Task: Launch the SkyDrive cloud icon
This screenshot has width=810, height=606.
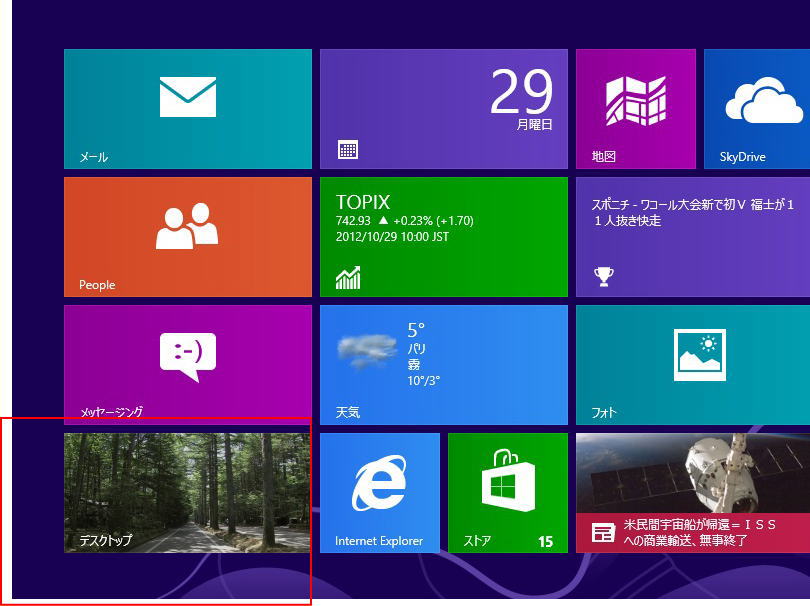Action: click(x=764, y=100)
